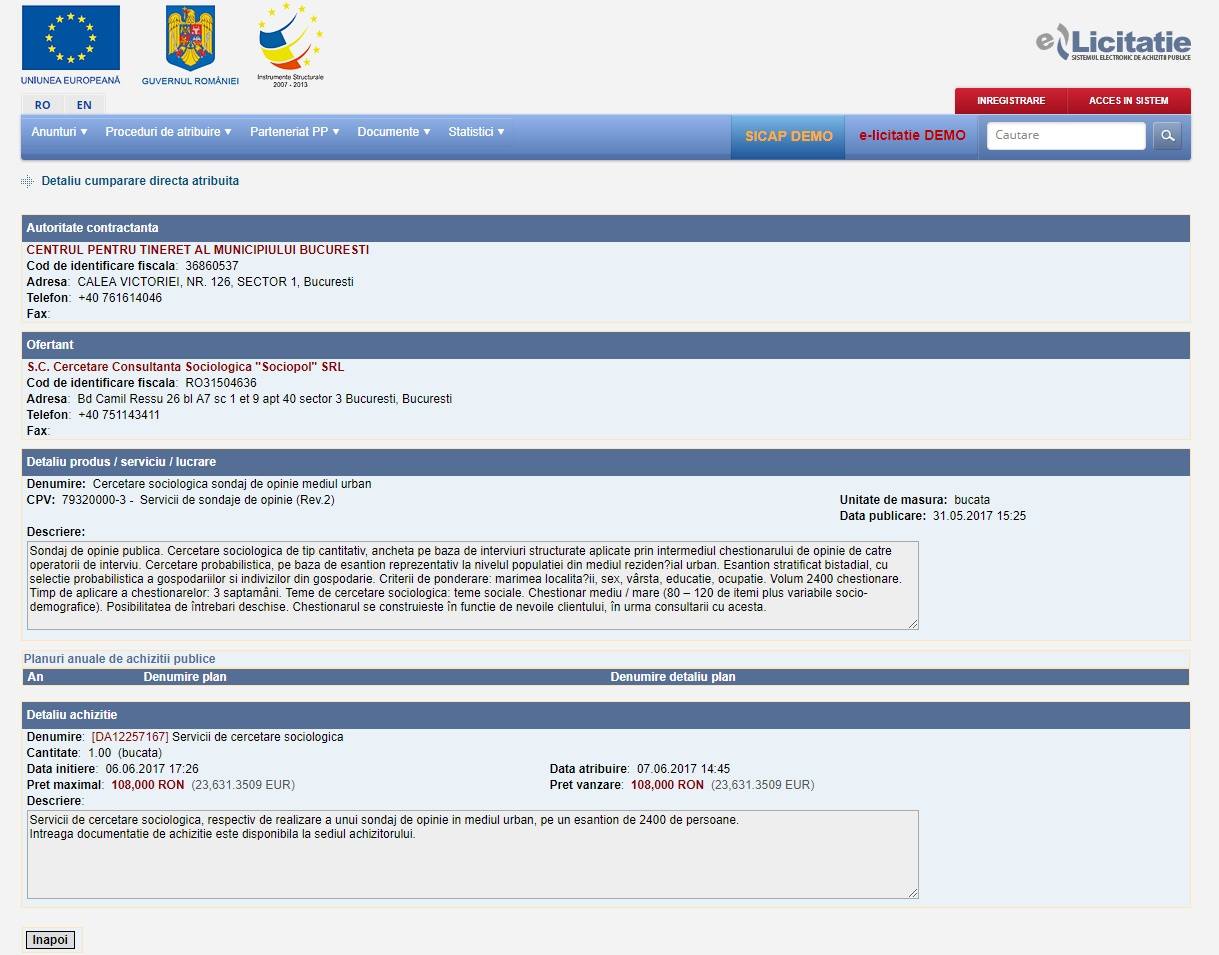
Task: Open the Parteneriat PP dropdown
Action: coord(294,132)
